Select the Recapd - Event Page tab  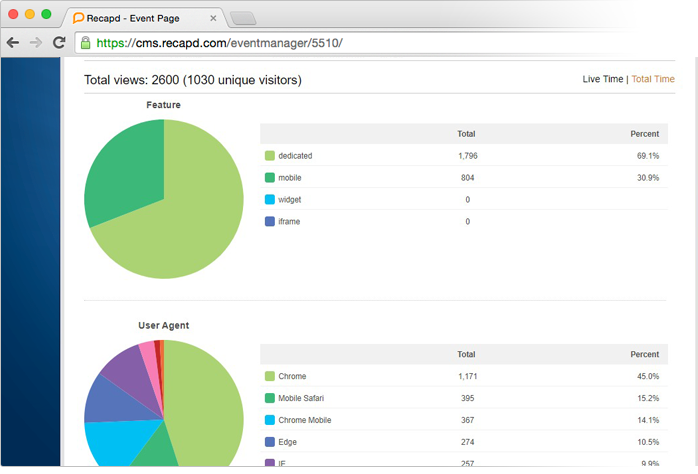coord(147,18)
